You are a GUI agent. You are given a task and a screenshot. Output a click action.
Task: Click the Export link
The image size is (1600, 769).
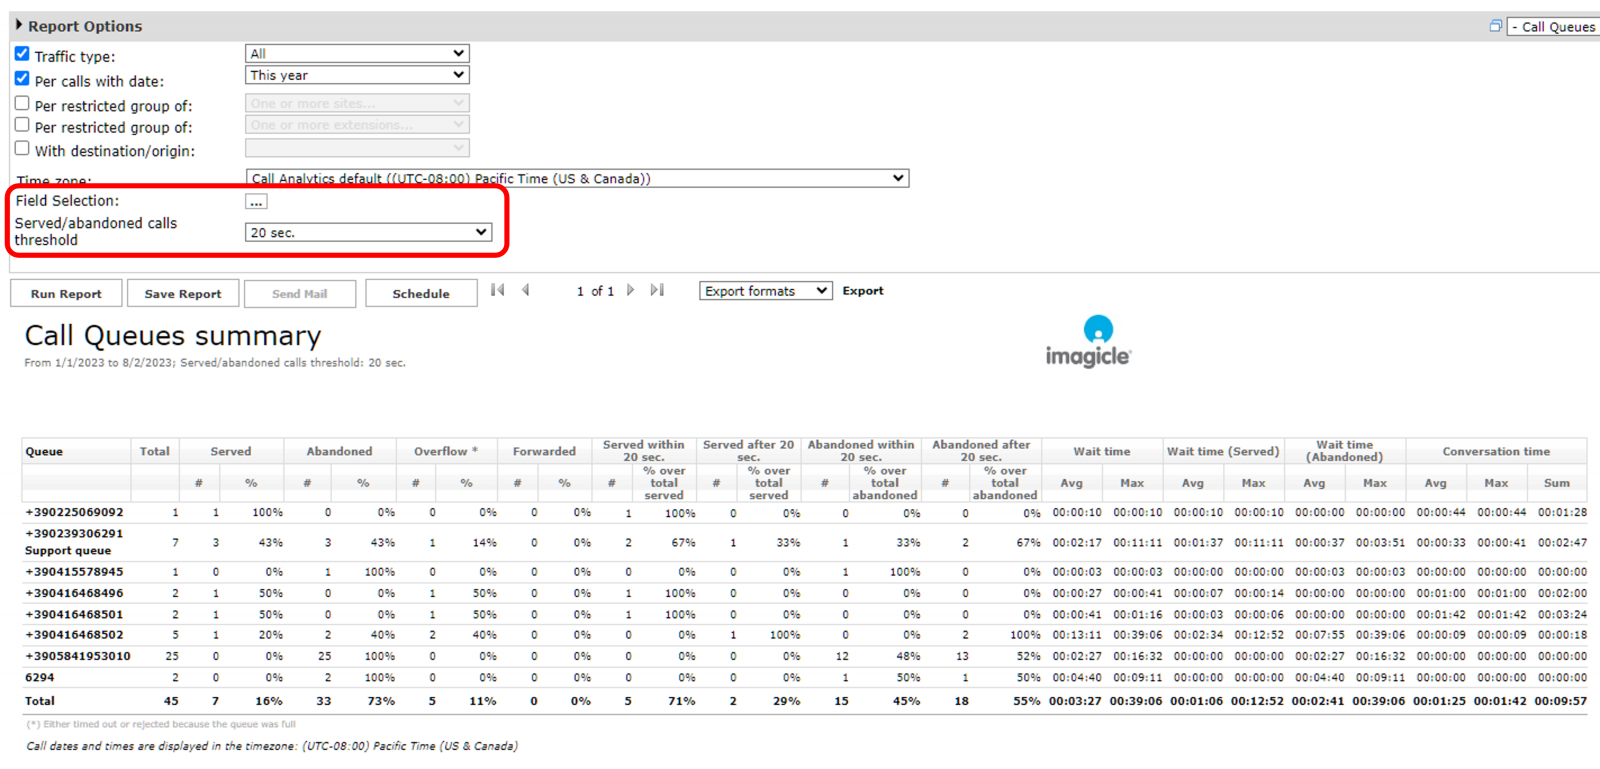(863, 291)
